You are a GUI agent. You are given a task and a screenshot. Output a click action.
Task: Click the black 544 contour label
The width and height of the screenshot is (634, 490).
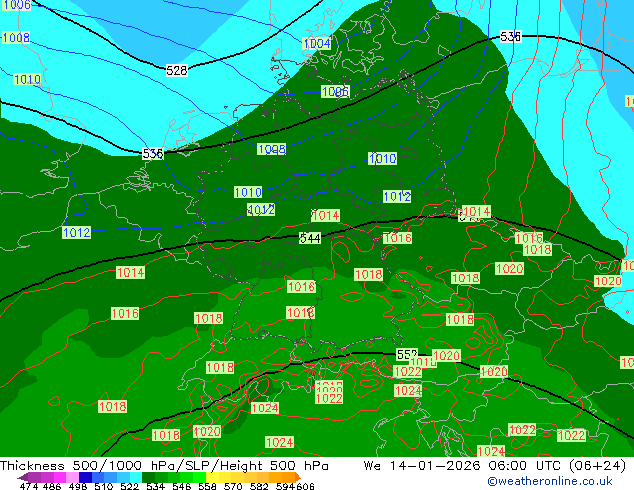tap(310, 238)
